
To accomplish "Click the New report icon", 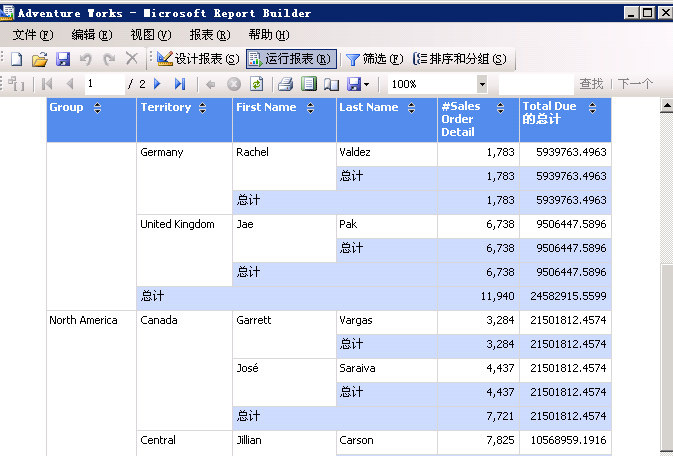I will click(x=16, y=60).
